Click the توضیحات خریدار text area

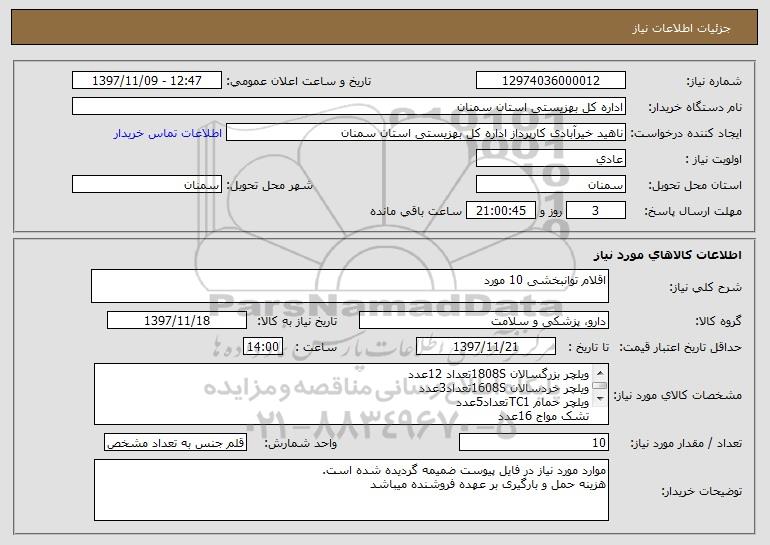351,490
